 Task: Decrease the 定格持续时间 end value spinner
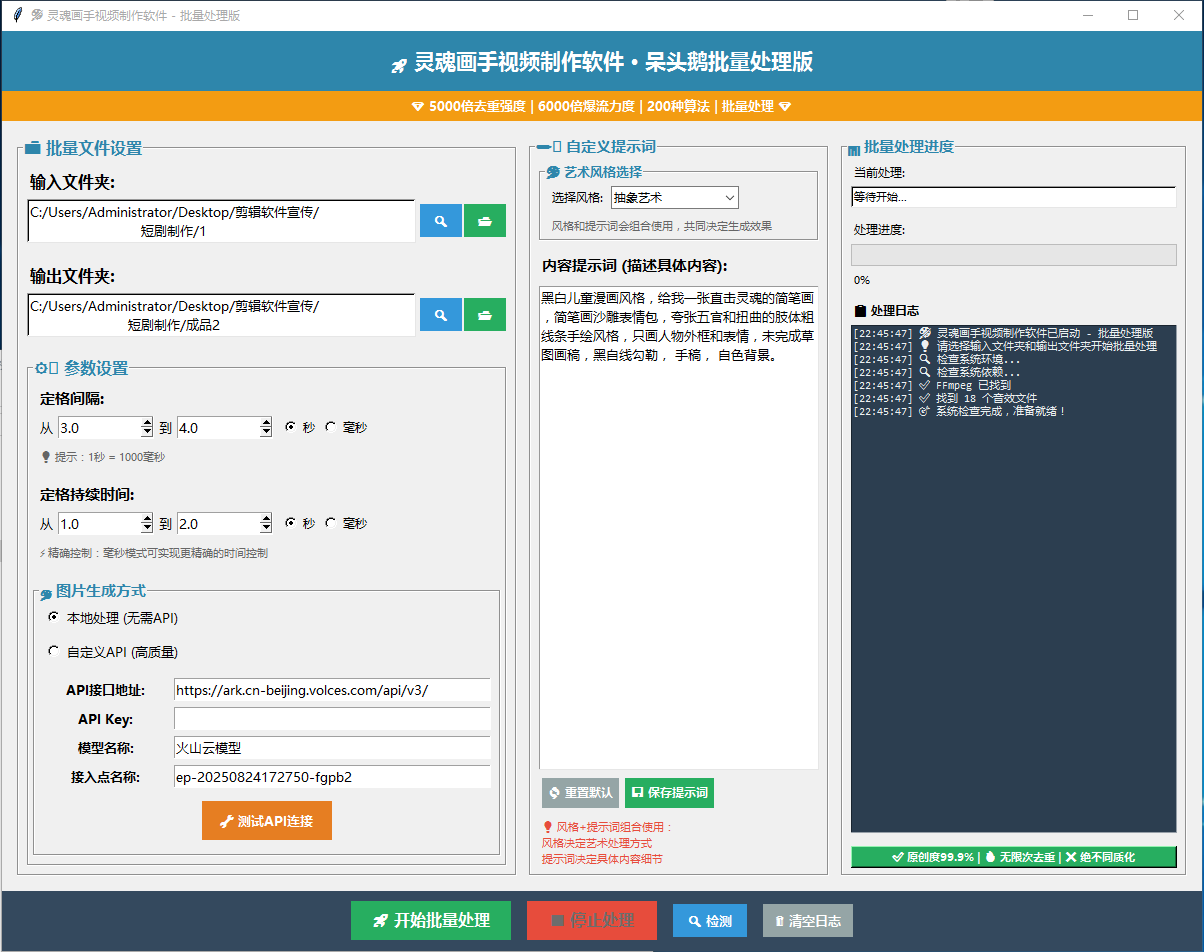click(265, 529)
